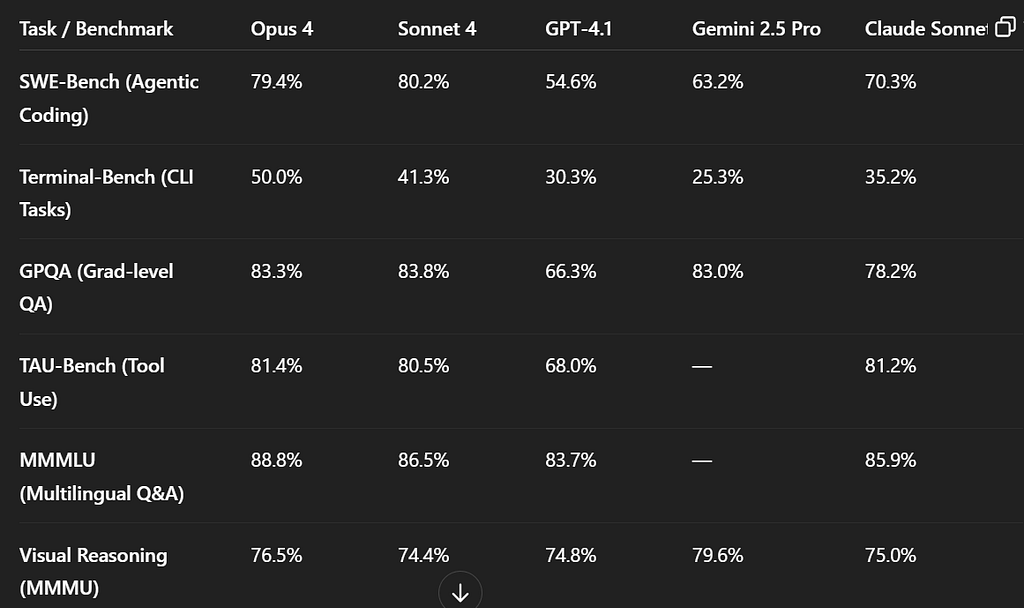
Task: Select the 80.2% Sonnet 4 SWE-Bench value
Action: tap(423, 82)
